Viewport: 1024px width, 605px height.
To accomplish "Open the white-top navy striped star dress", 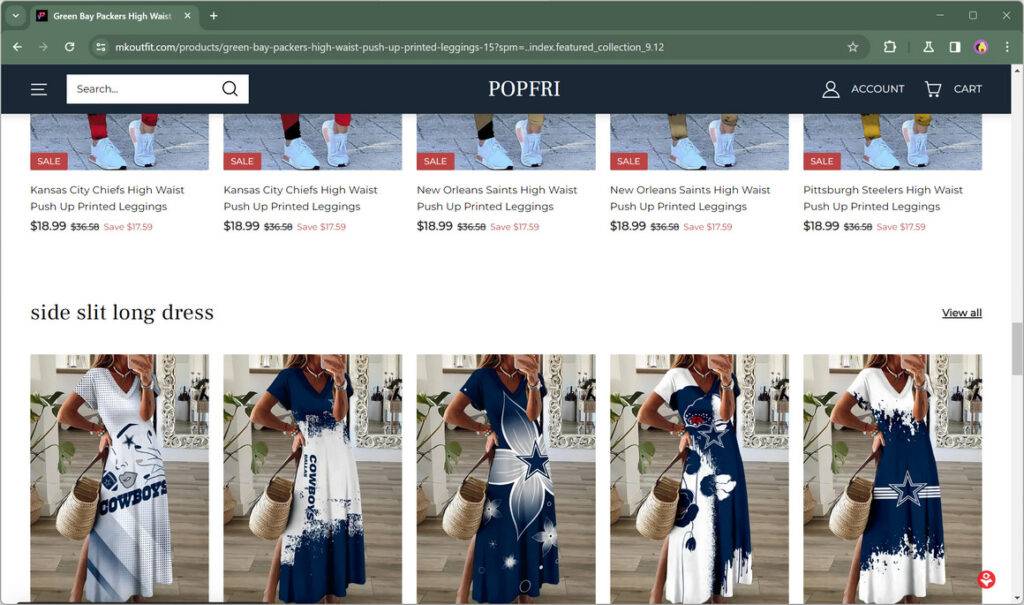I will (x=892, y=478).
